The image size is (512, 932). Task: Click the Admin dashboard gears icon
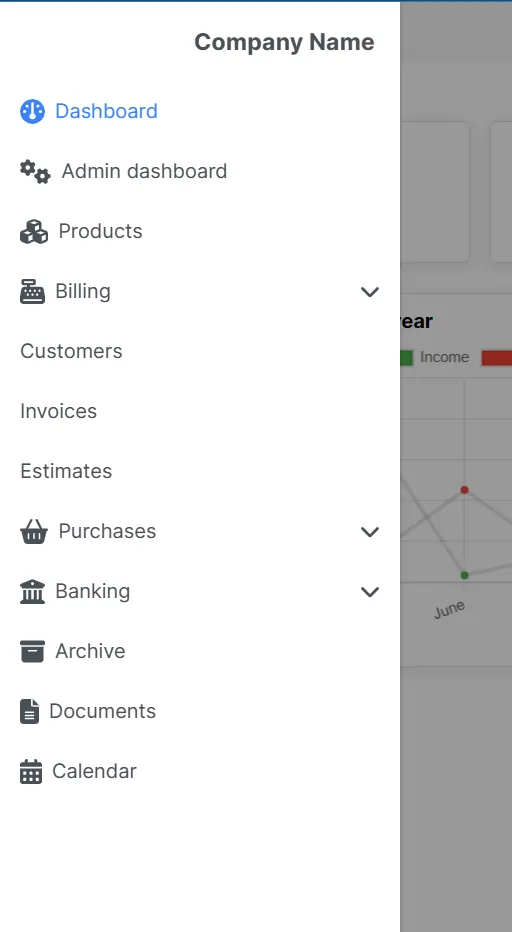coord(35,172)
